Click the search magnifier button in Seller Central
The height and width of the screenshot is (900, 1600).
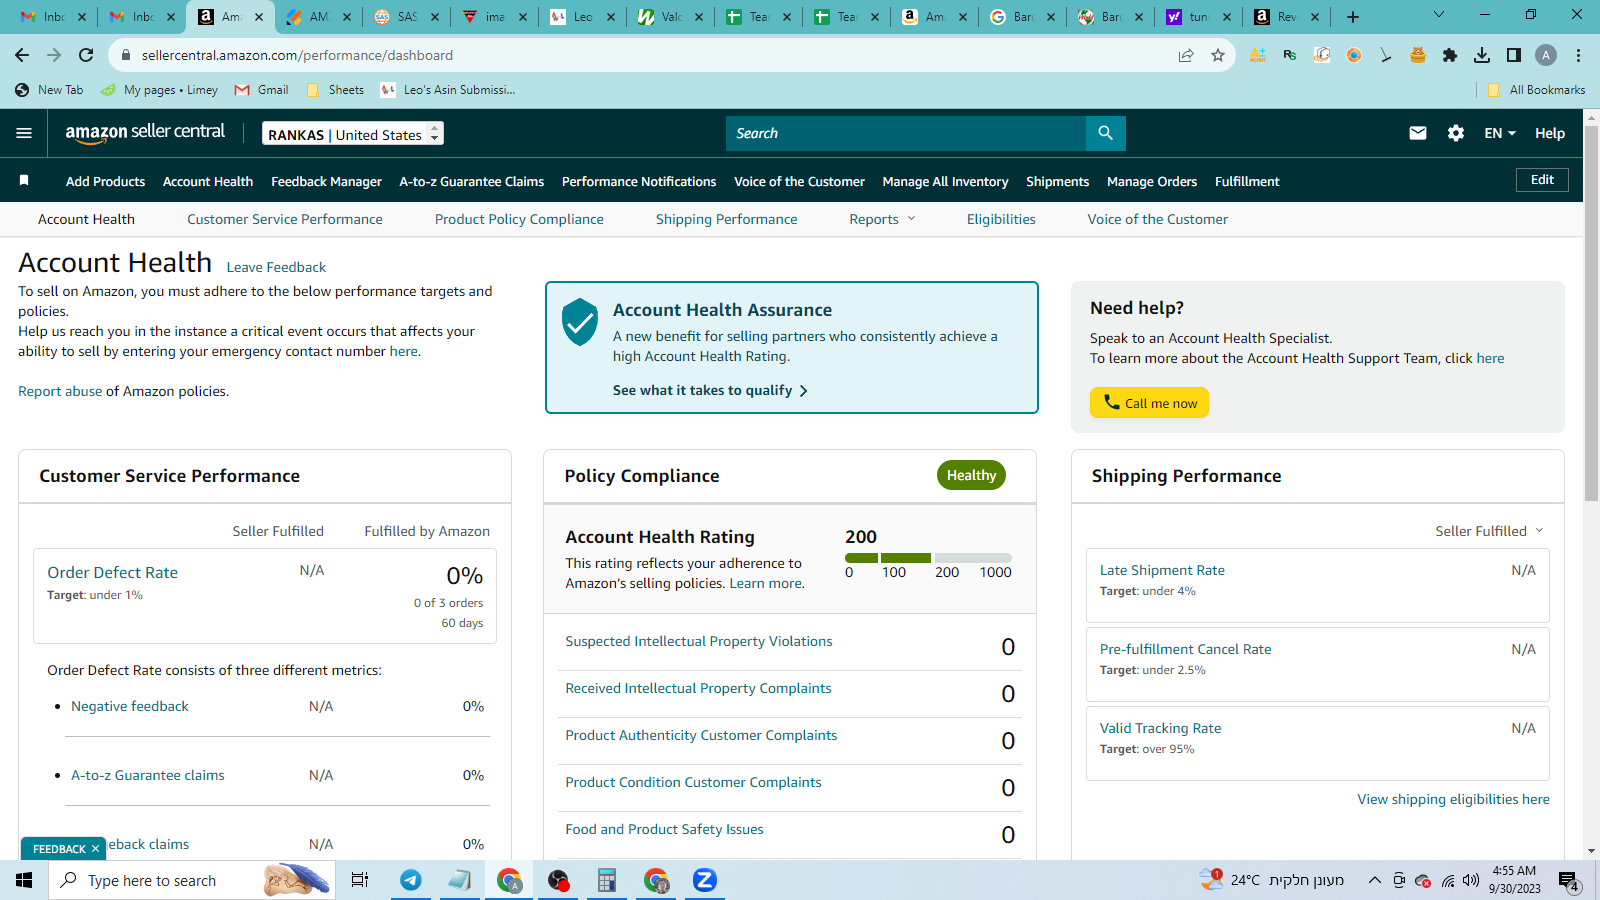pos(1105,133)
